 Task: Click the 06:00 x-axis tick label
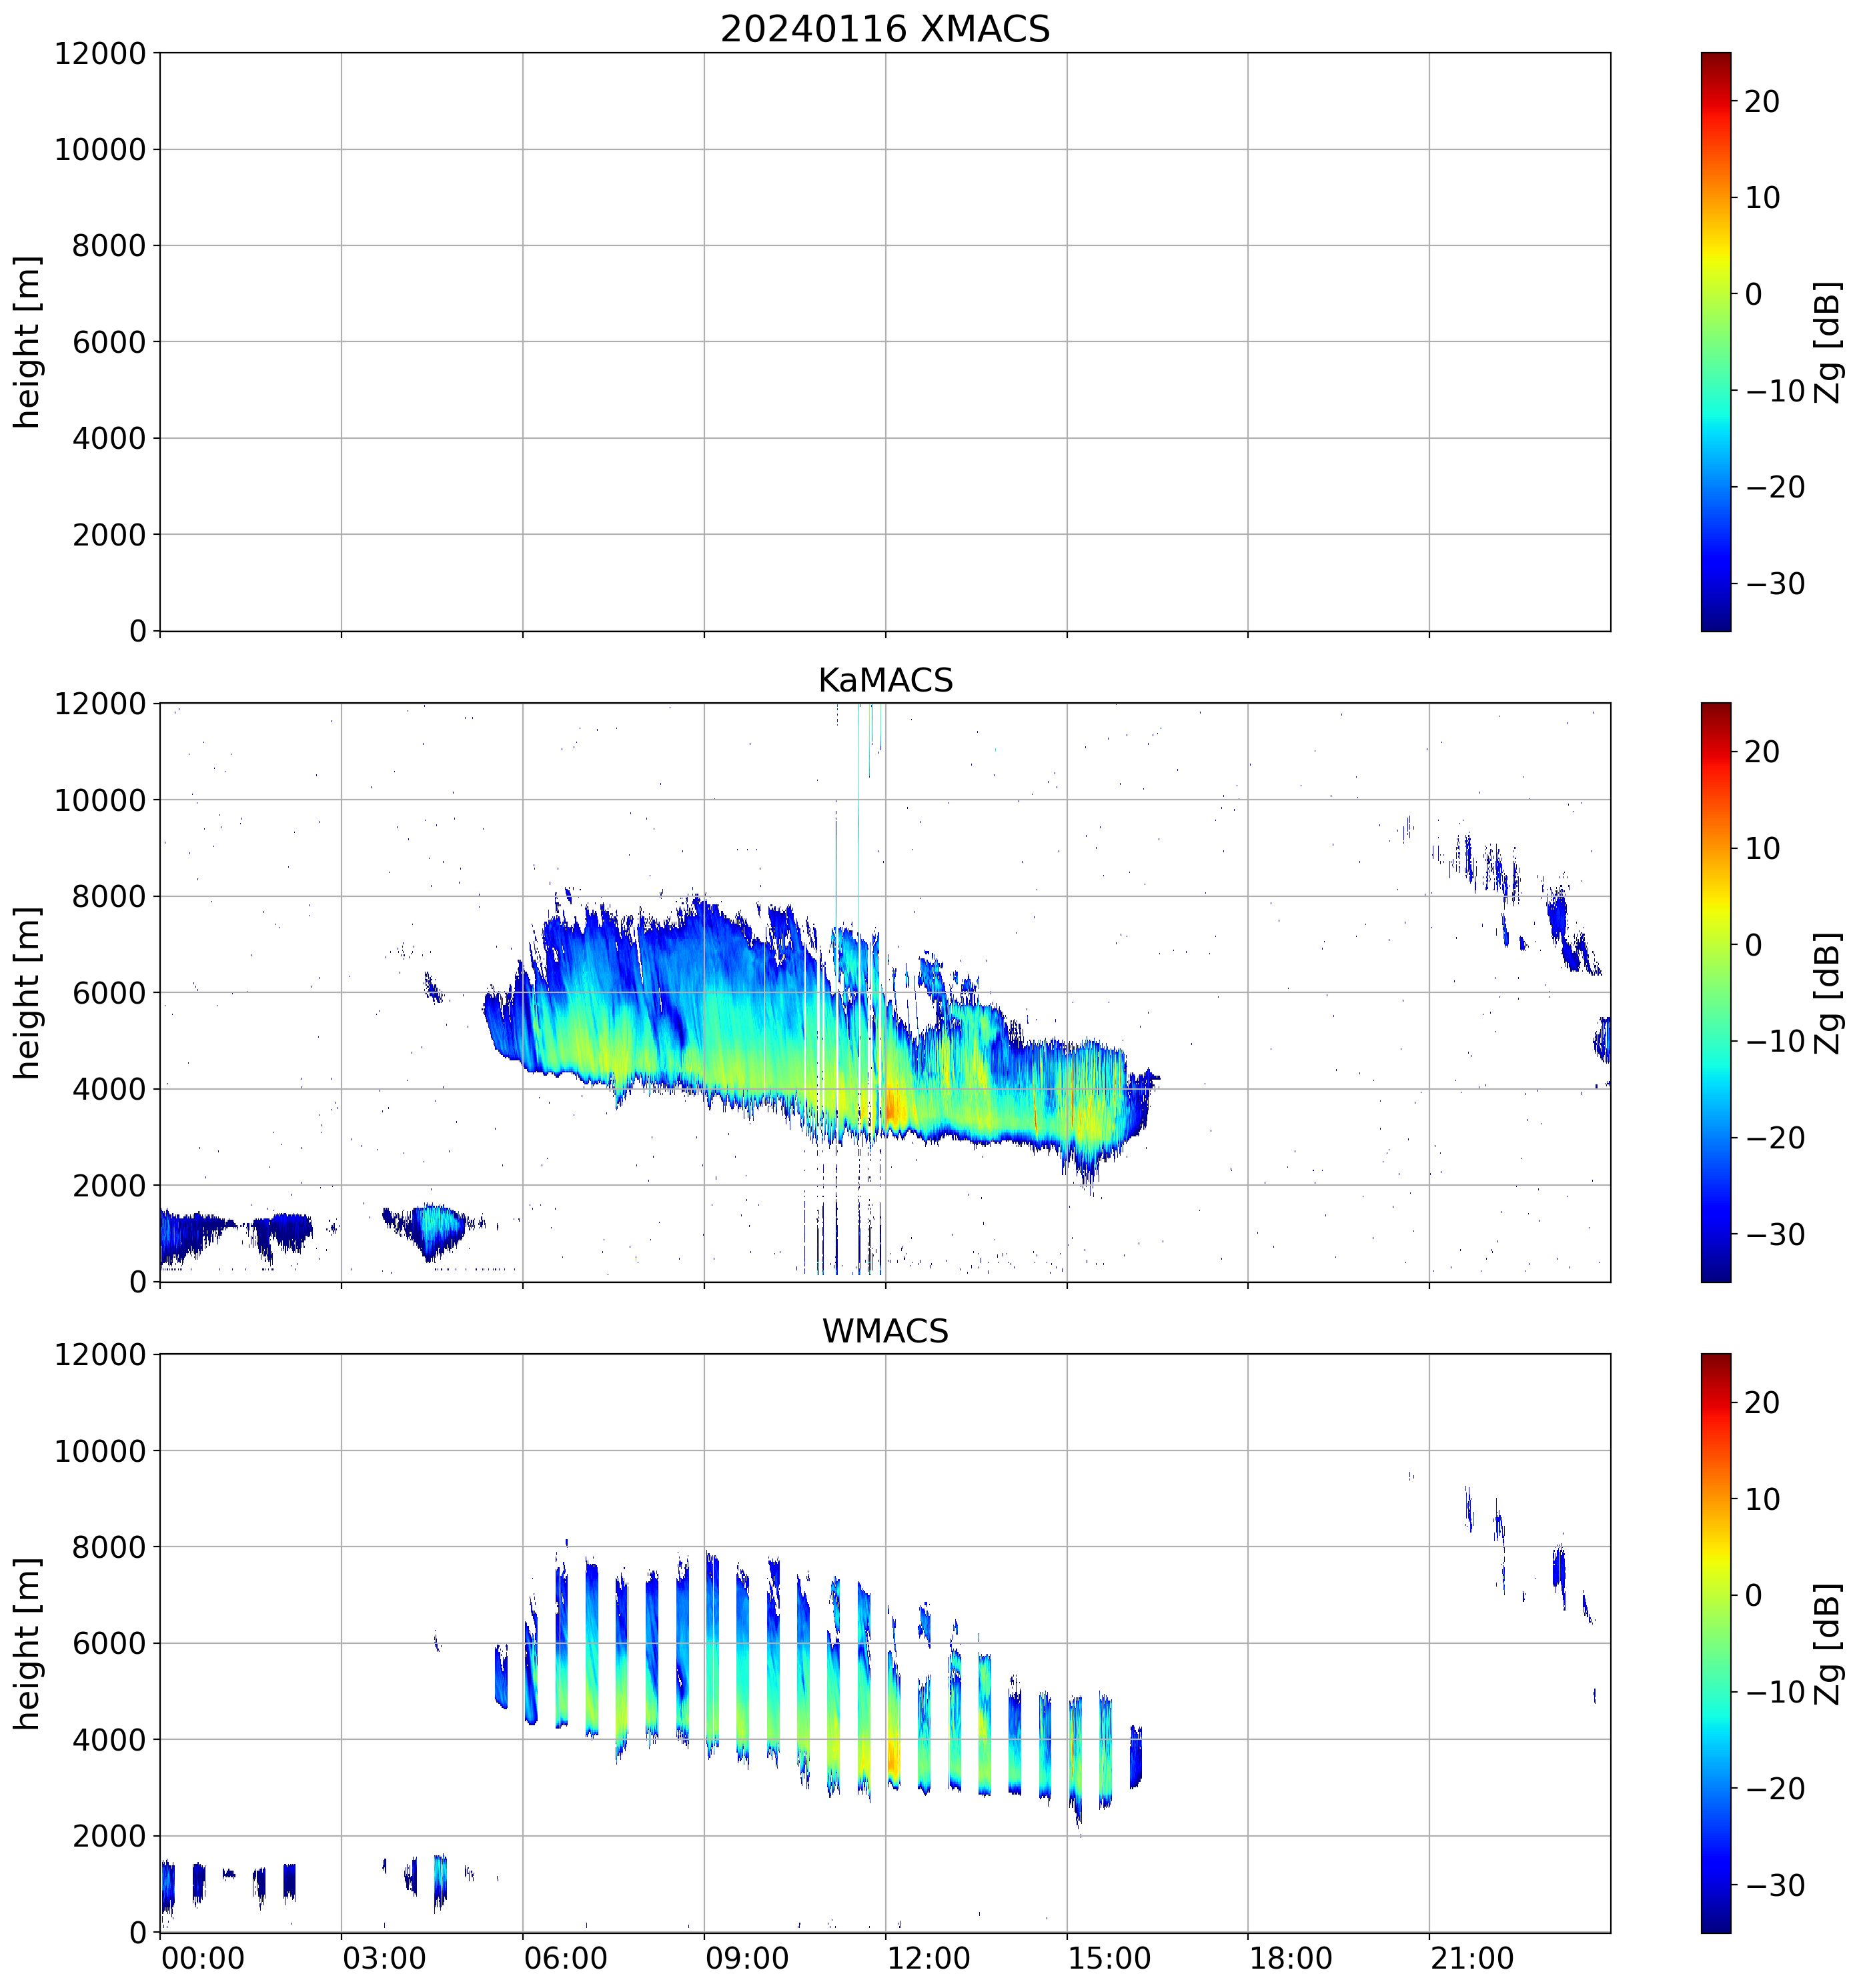(565, 1958)
